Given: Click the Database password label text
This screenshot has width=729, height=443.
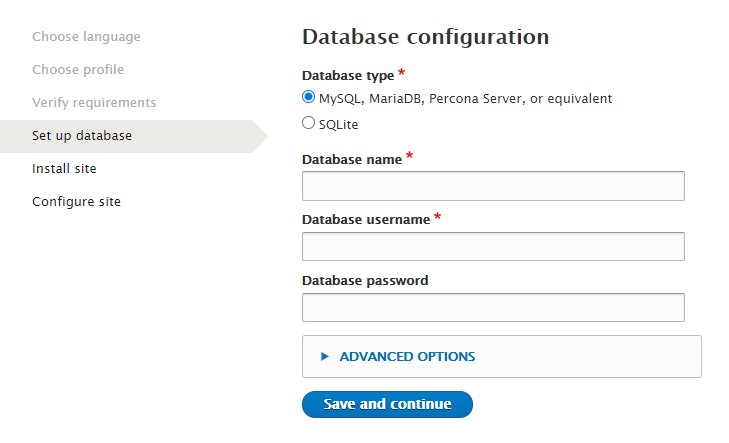Looking at the screenshot, I should pyautogui.click(x=364, y=281).
